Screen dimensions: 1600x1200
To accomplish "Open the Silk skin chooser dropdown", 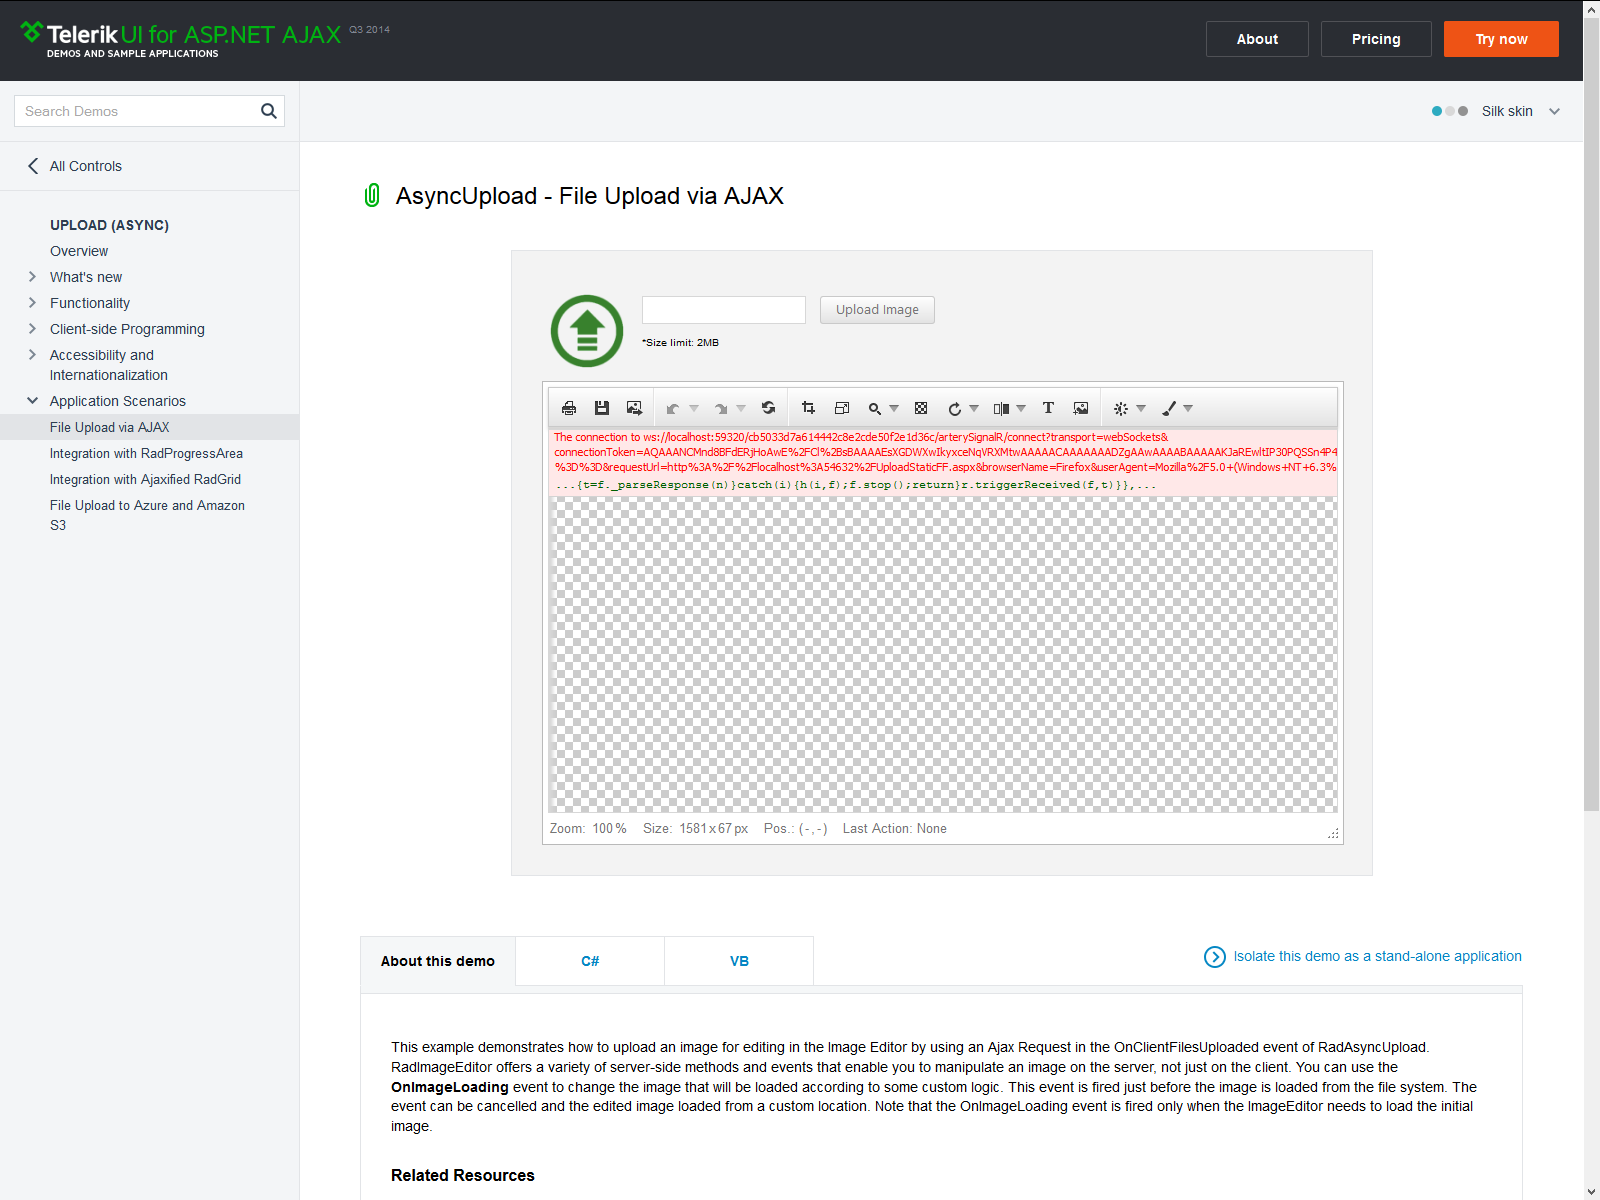I will click(x=1554, y=111).
